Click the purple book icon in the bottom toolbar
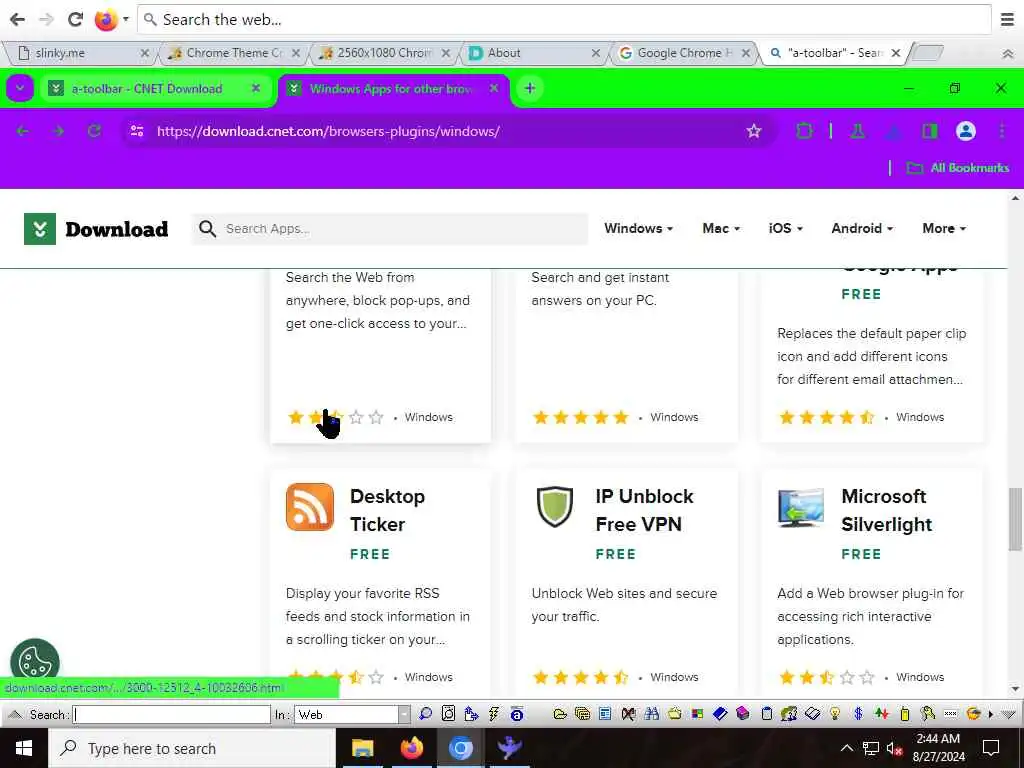Image resolution: width=1024 pixels, height=768 pixels. coord(743,714)
